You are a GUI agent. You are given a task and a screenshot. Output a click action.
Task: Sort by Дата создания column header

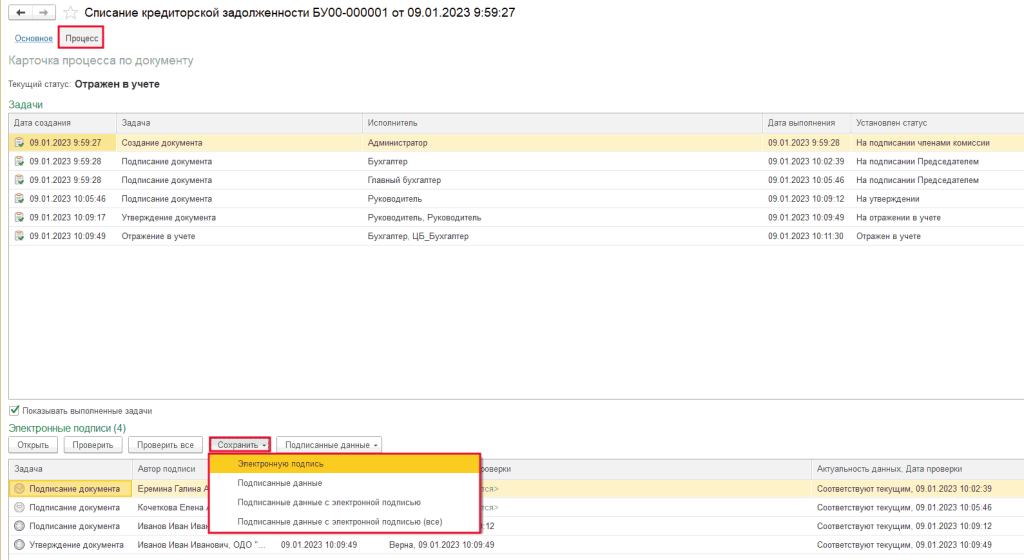tap(63, 123)
